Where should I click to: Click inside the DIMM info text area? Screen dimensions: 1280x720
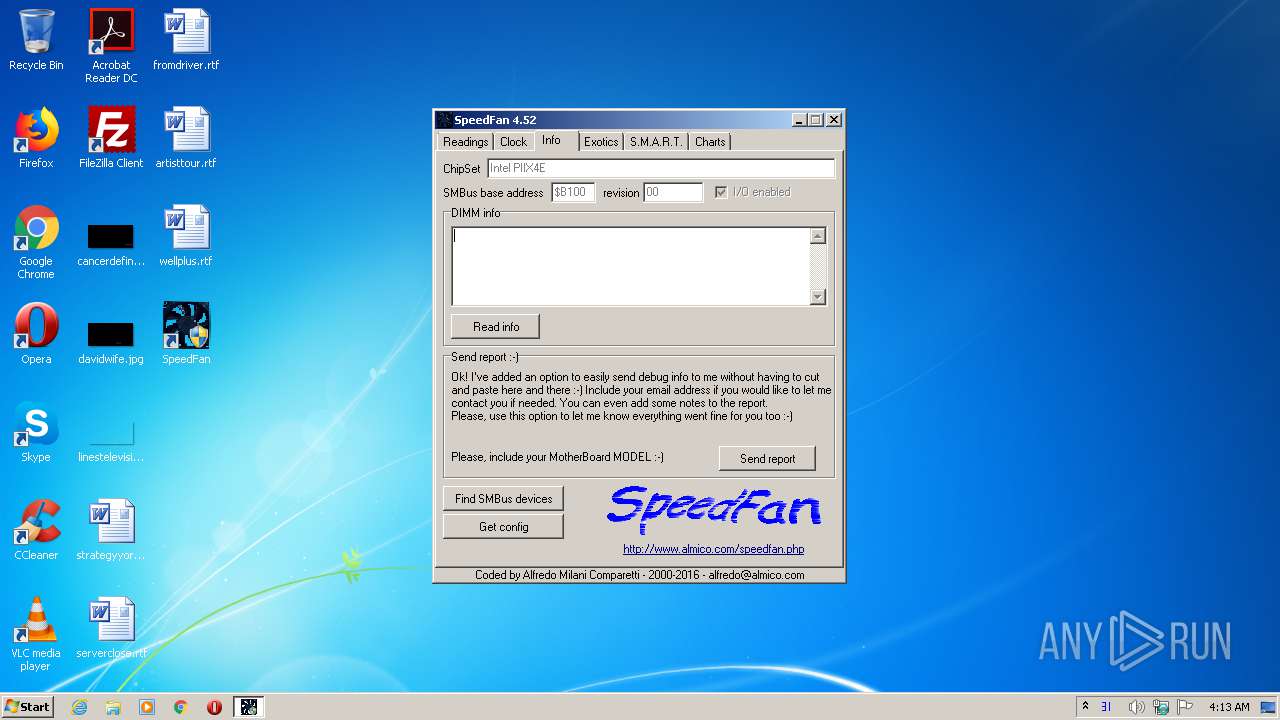[x=630, y=266]
